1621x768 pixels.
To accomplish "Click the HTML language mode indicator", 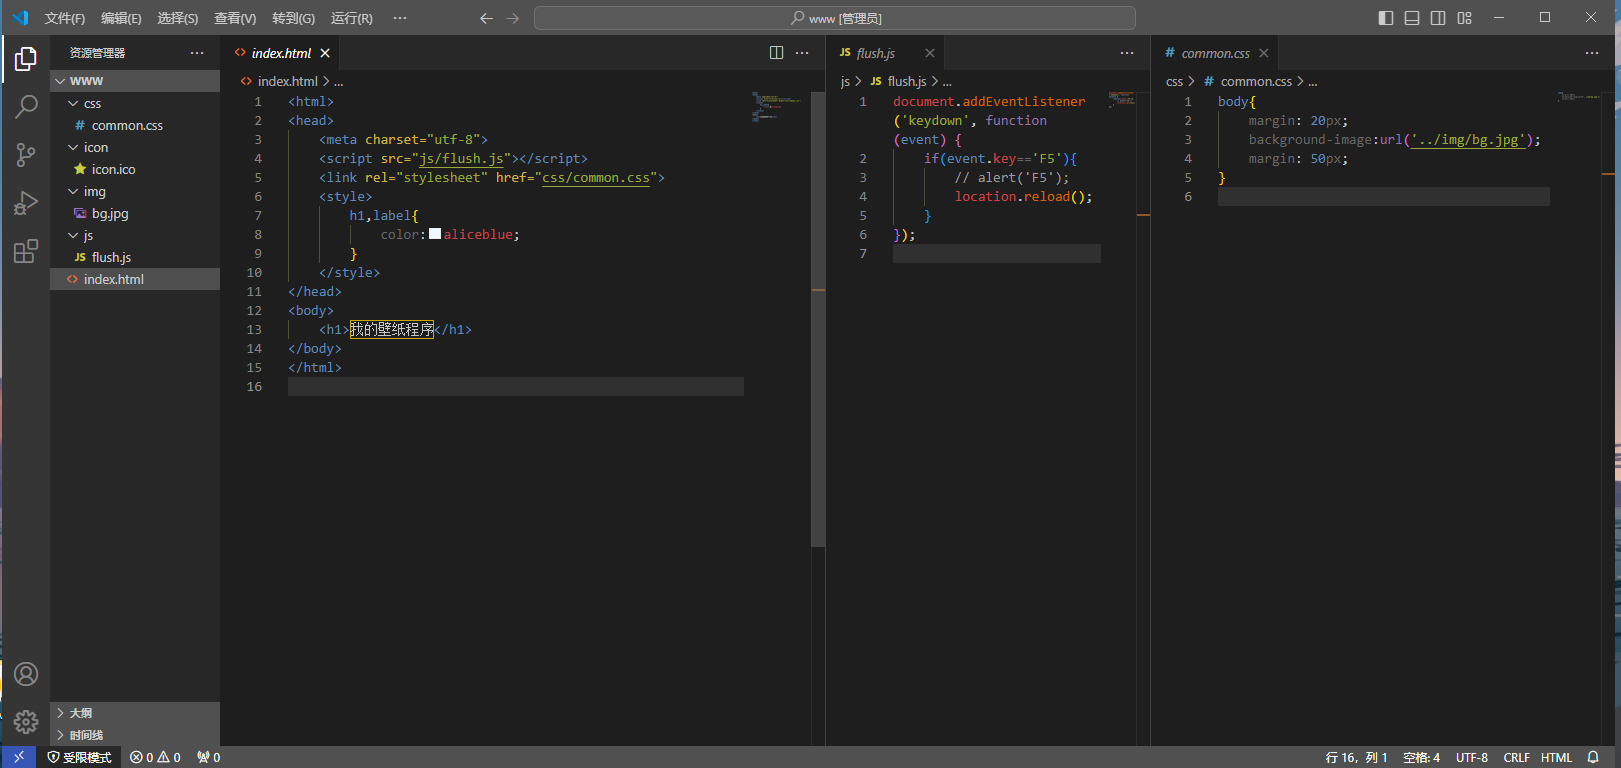I will 1556,757.
